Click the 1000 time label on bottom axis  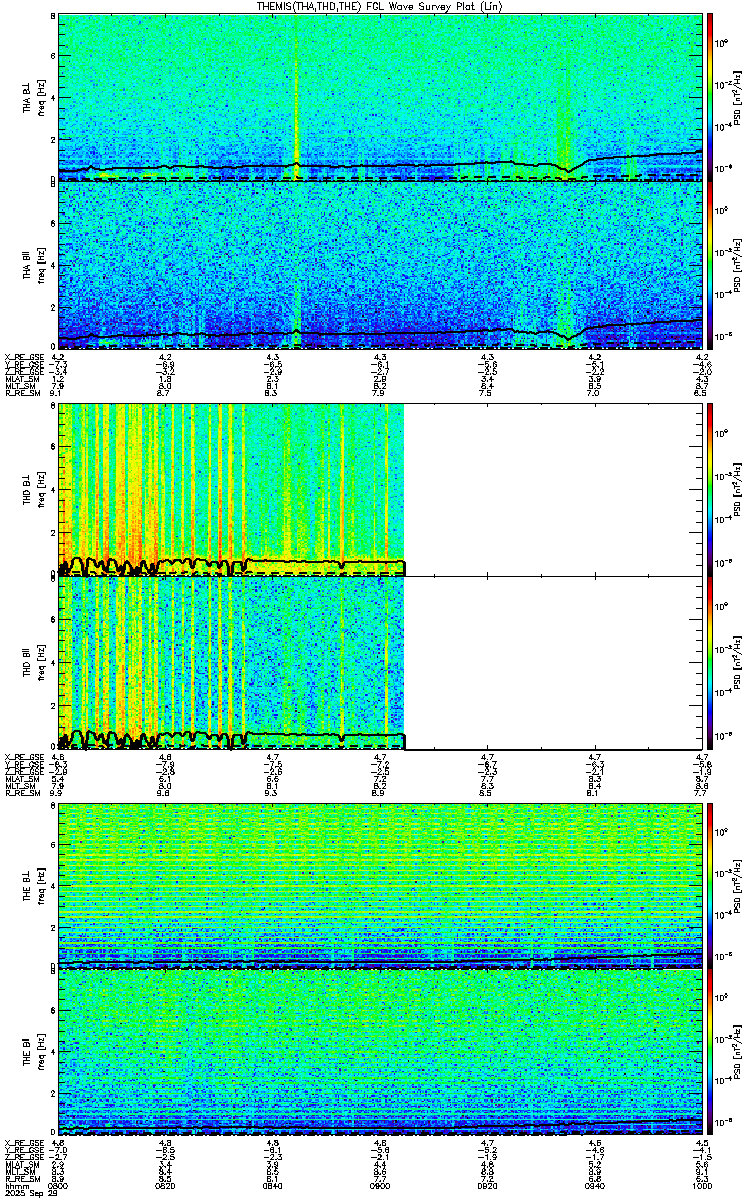703,1179
